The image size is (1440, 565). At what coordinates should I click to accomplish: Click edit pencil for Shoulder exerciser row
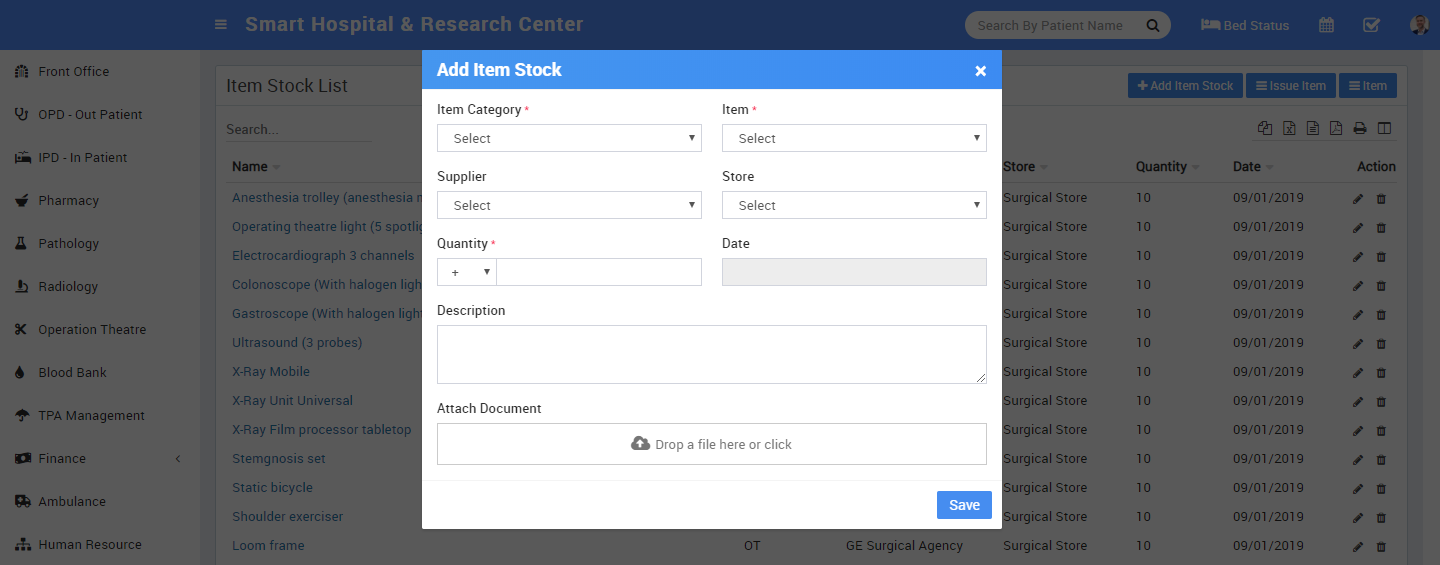[x=1357, y=517]
